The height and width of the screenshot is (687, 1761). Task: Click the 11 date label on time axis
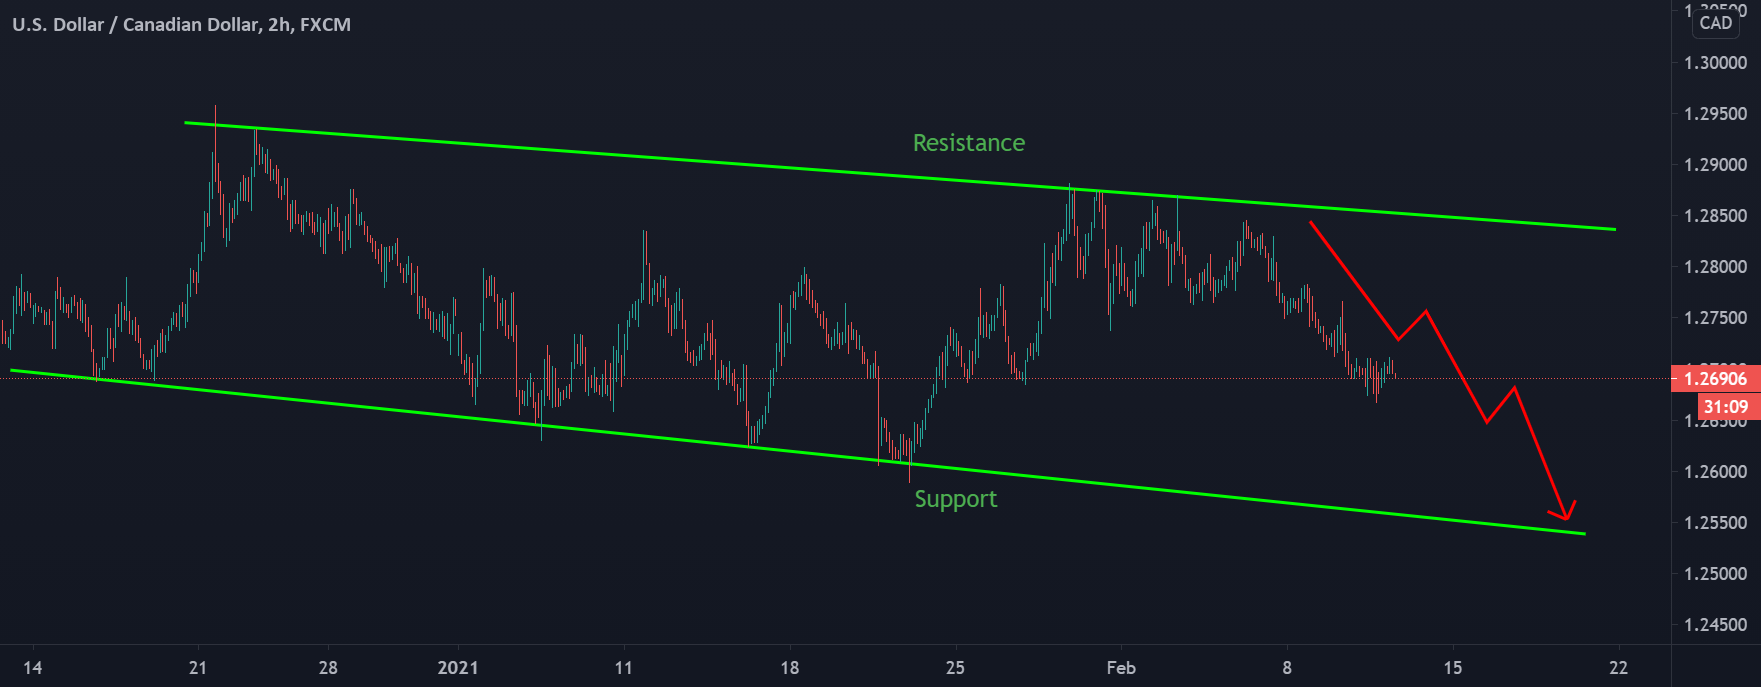tap(623, 668)
